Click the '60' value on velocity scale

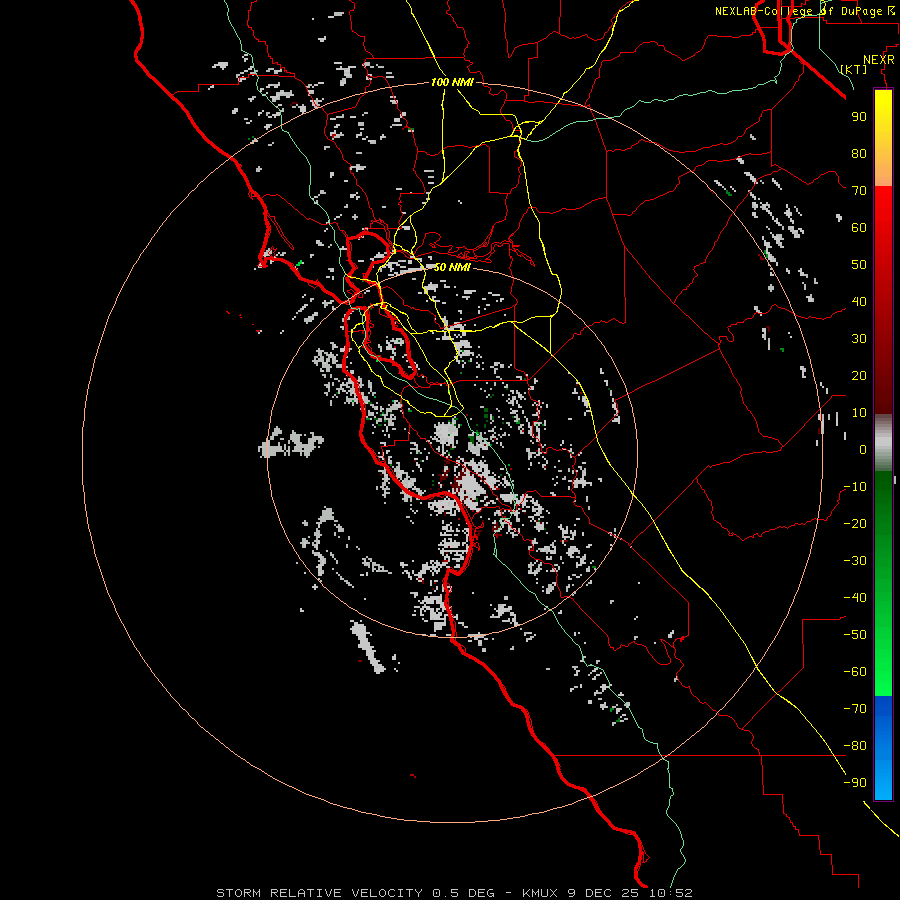click(859, 227)
